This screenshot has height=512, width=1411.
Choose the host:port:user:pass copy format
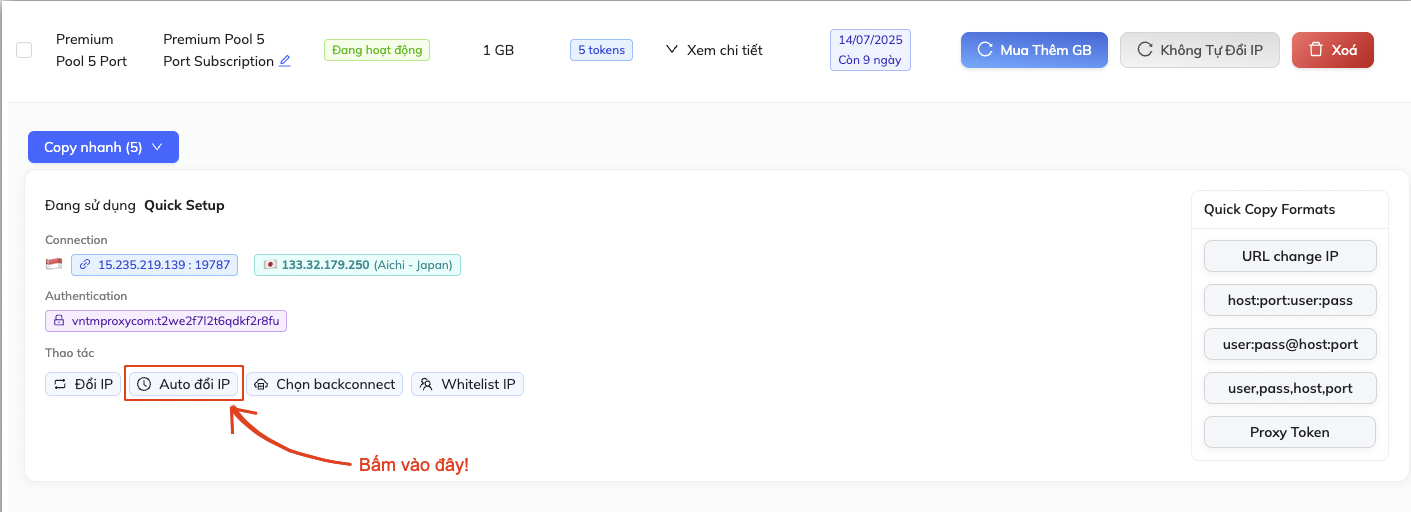tap(1290, 300)
